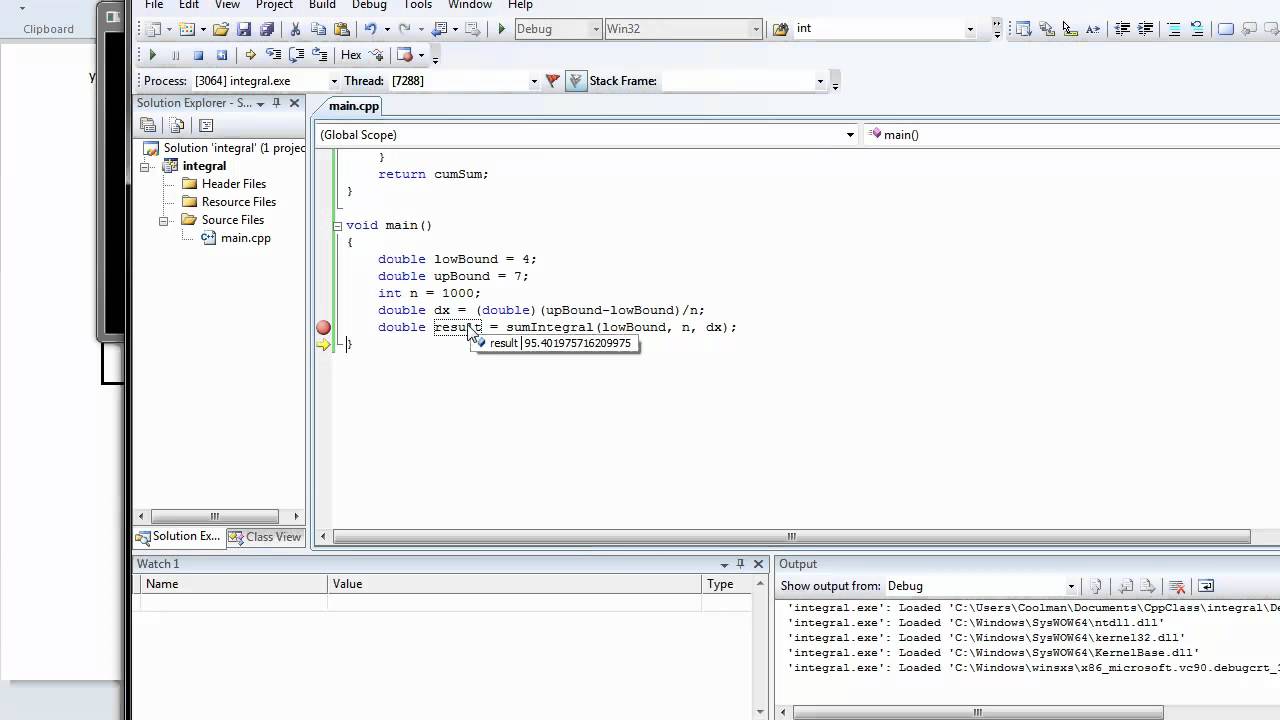Click the Show Next Statement arrow icon
This screenshot has height=720, width=1280.
tap(250, 55)
